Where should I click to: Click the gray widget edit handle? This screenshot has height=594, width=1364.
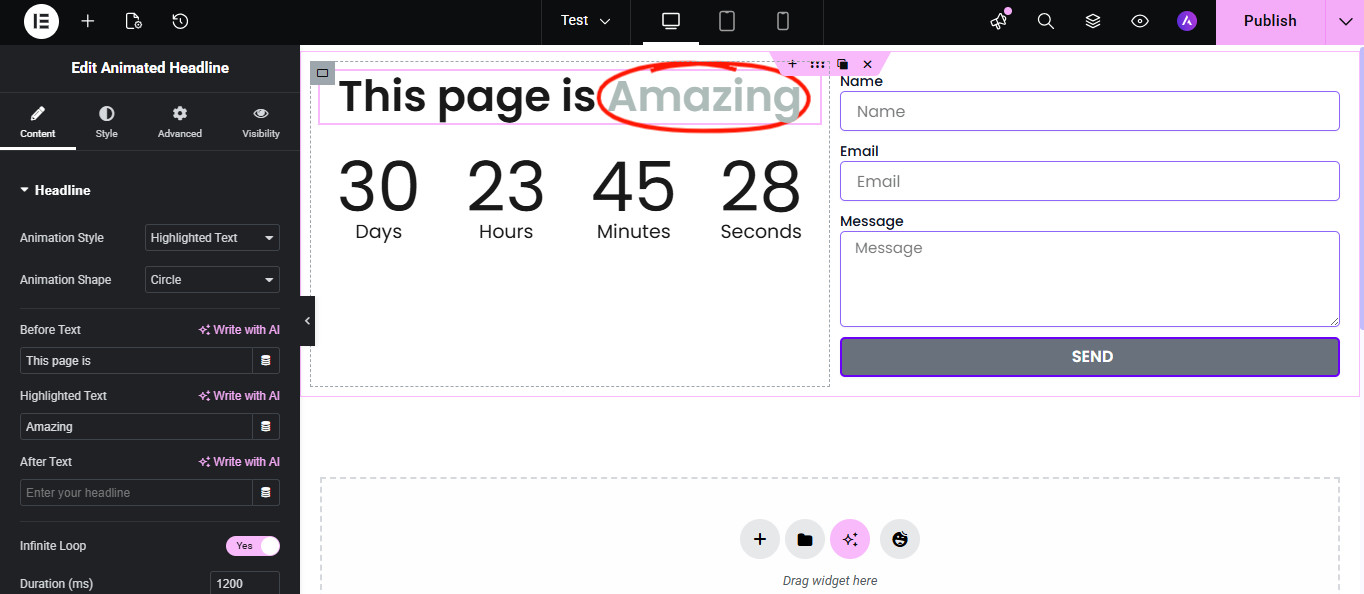(x=322, y=73)
